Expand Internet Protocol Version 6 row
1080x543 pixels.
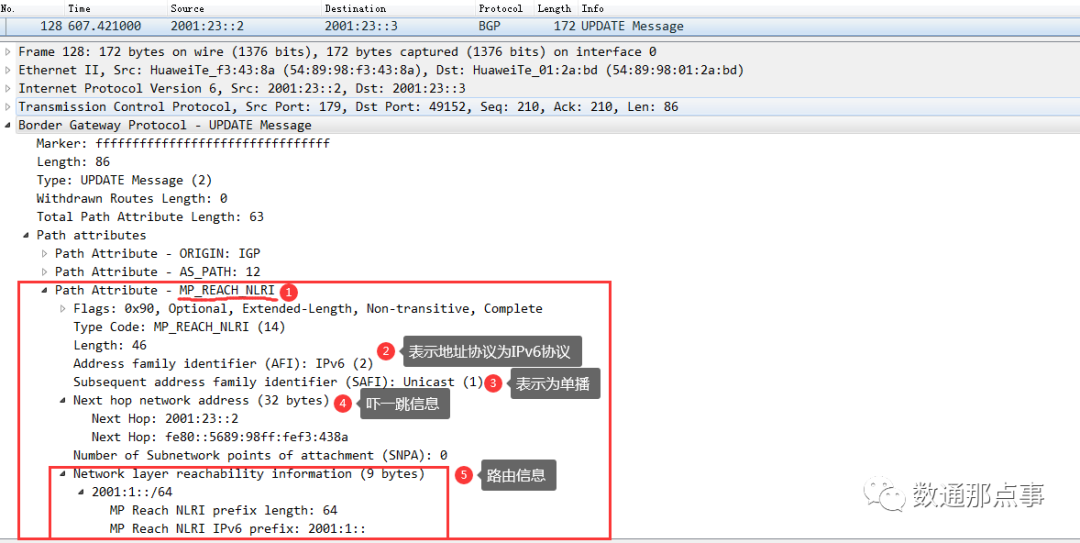7,88
